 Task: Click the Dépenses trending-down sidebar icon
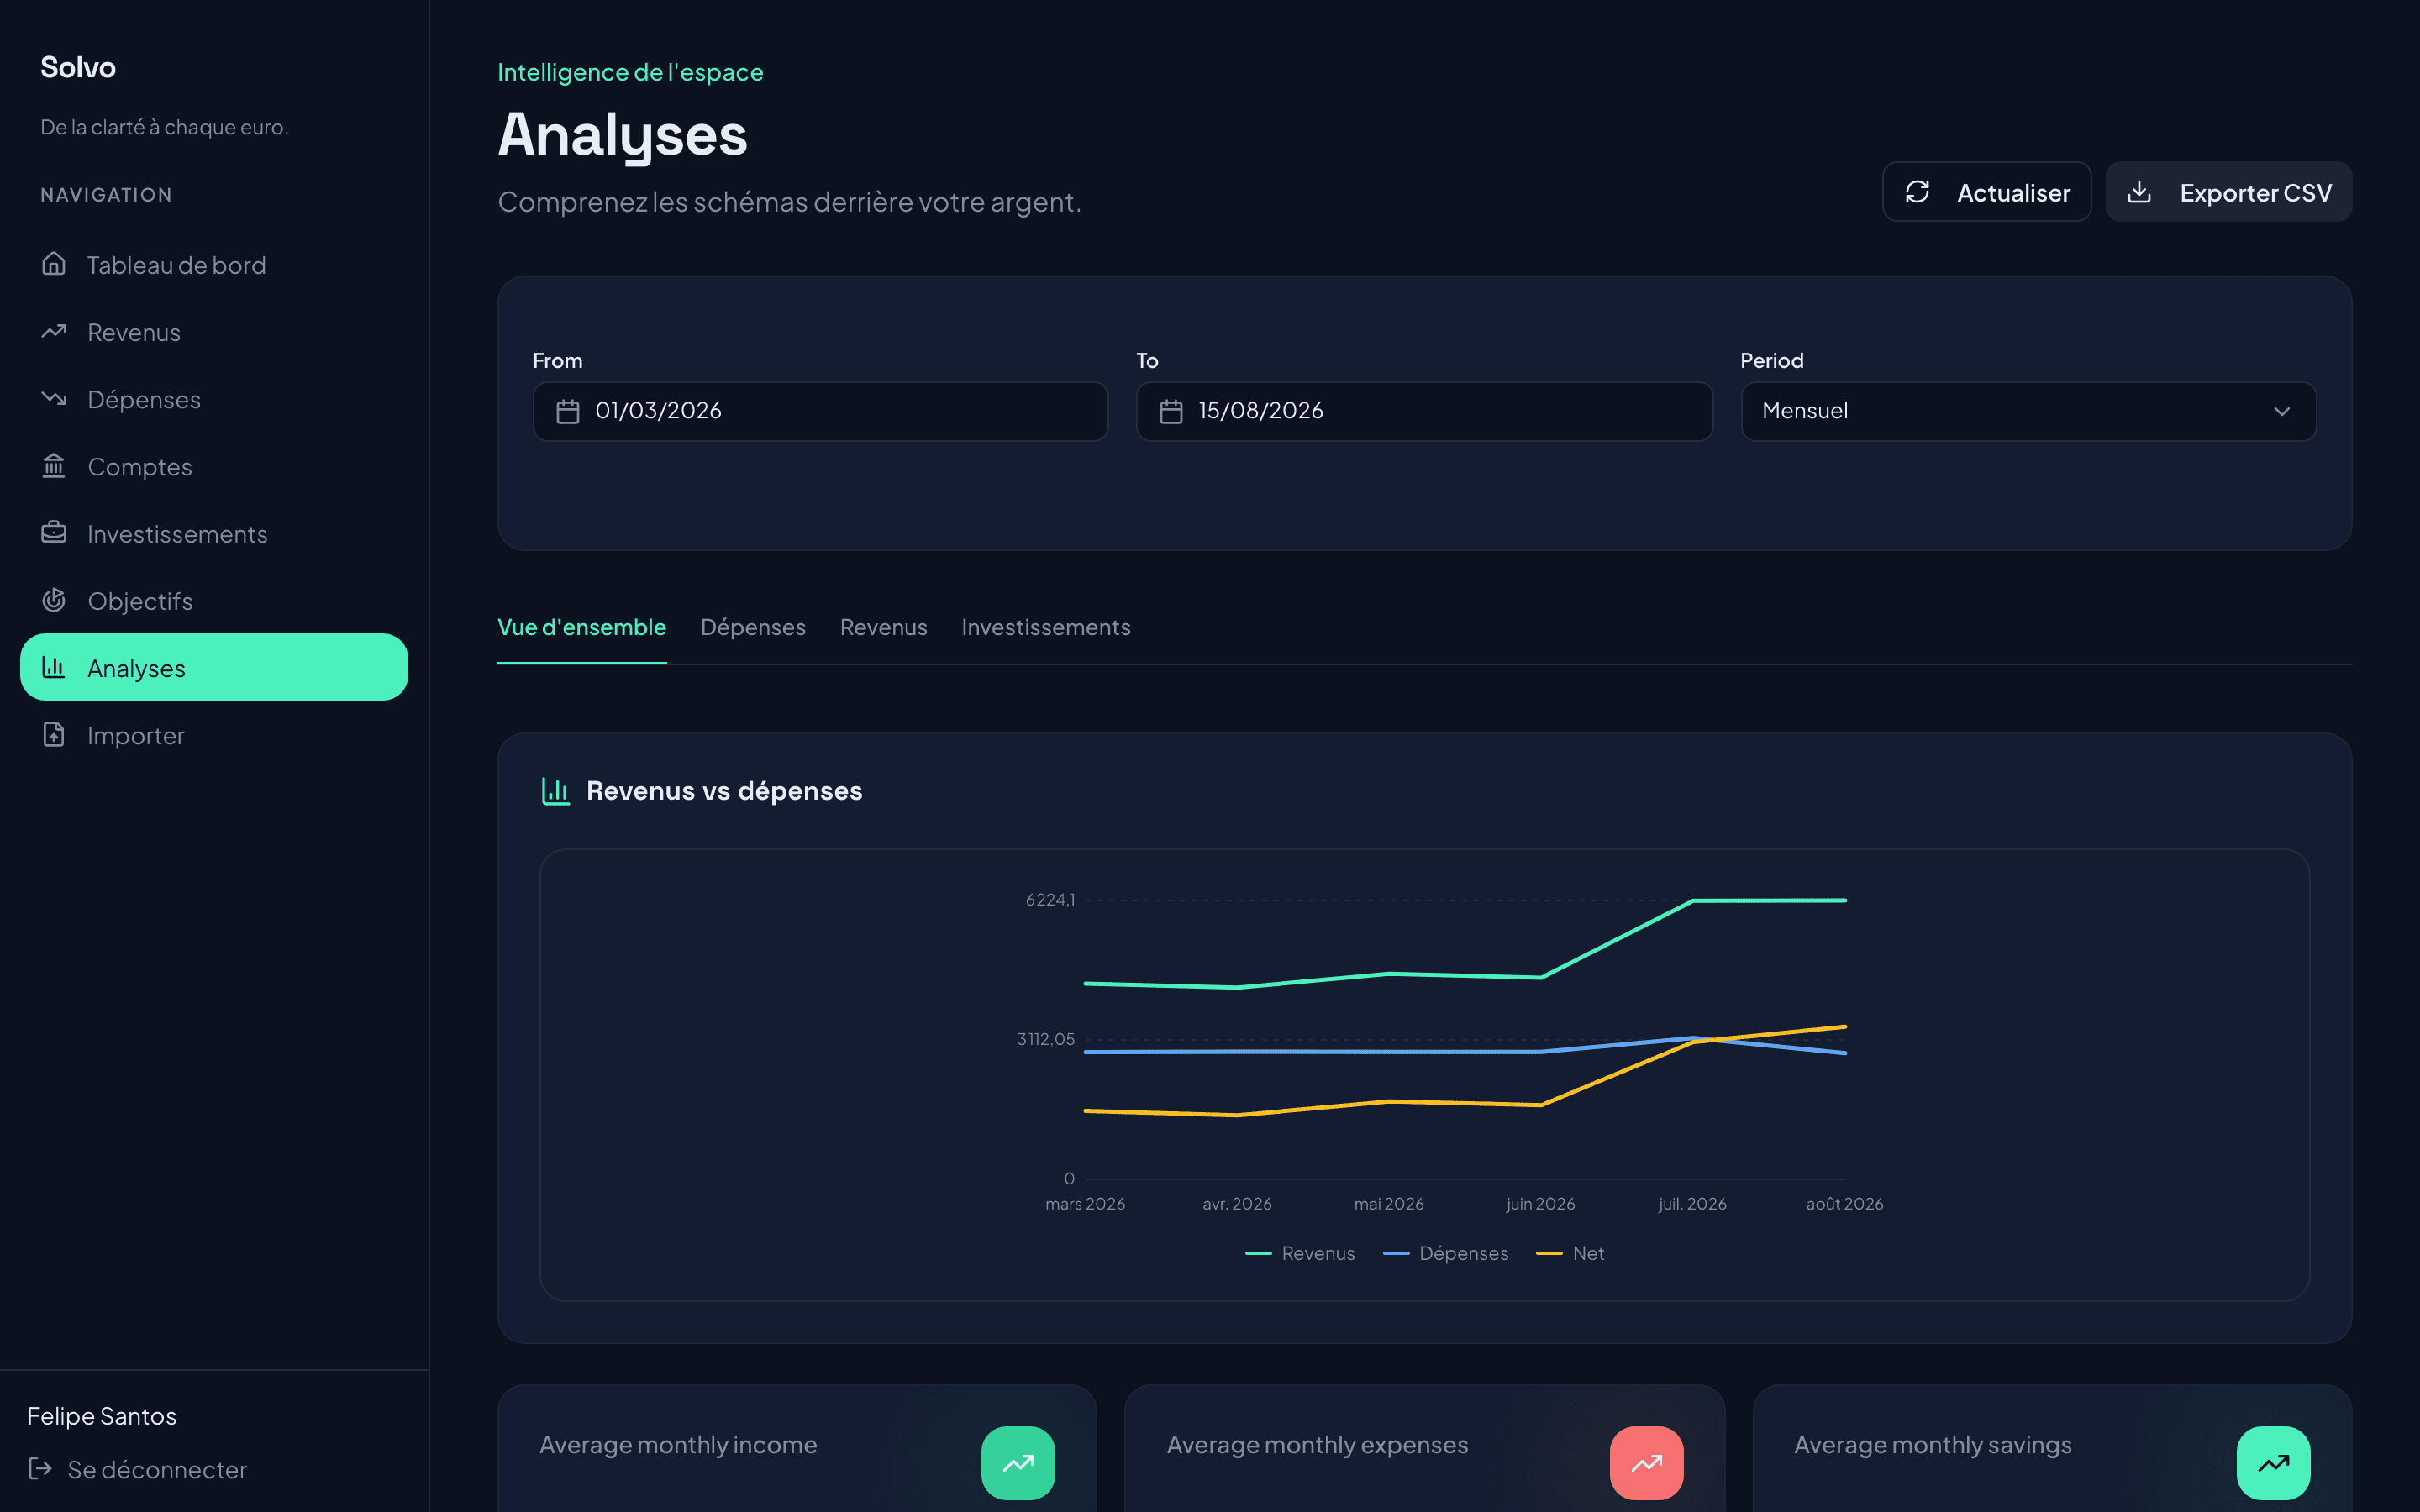[x=54, y=398]
